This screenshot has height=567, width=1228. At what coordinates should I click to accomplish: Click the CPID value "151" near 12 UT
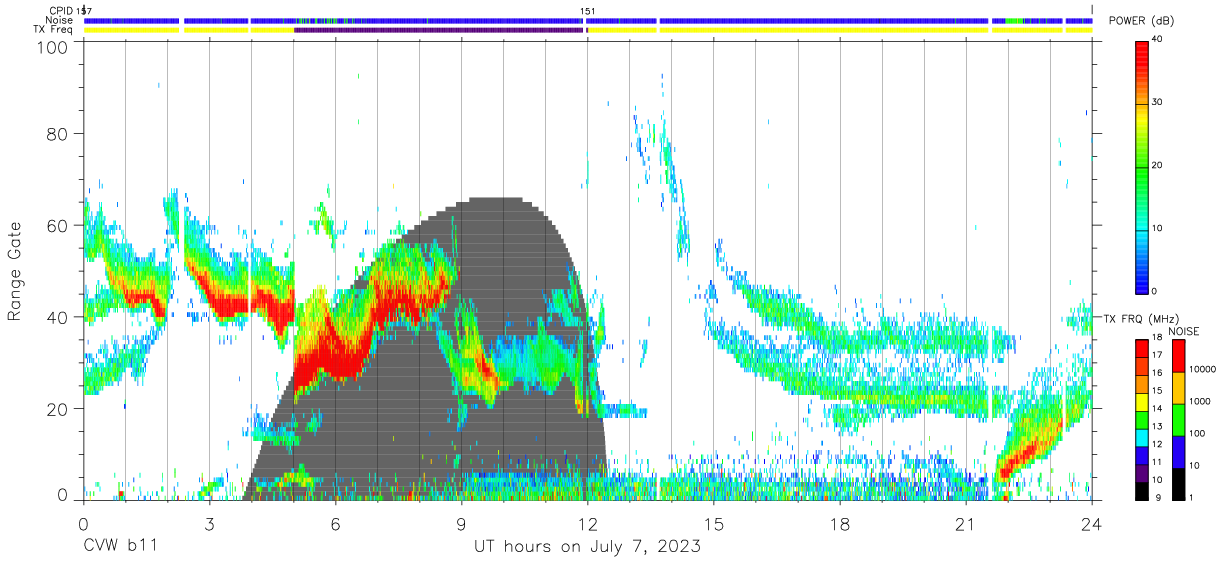click(588, 12)
